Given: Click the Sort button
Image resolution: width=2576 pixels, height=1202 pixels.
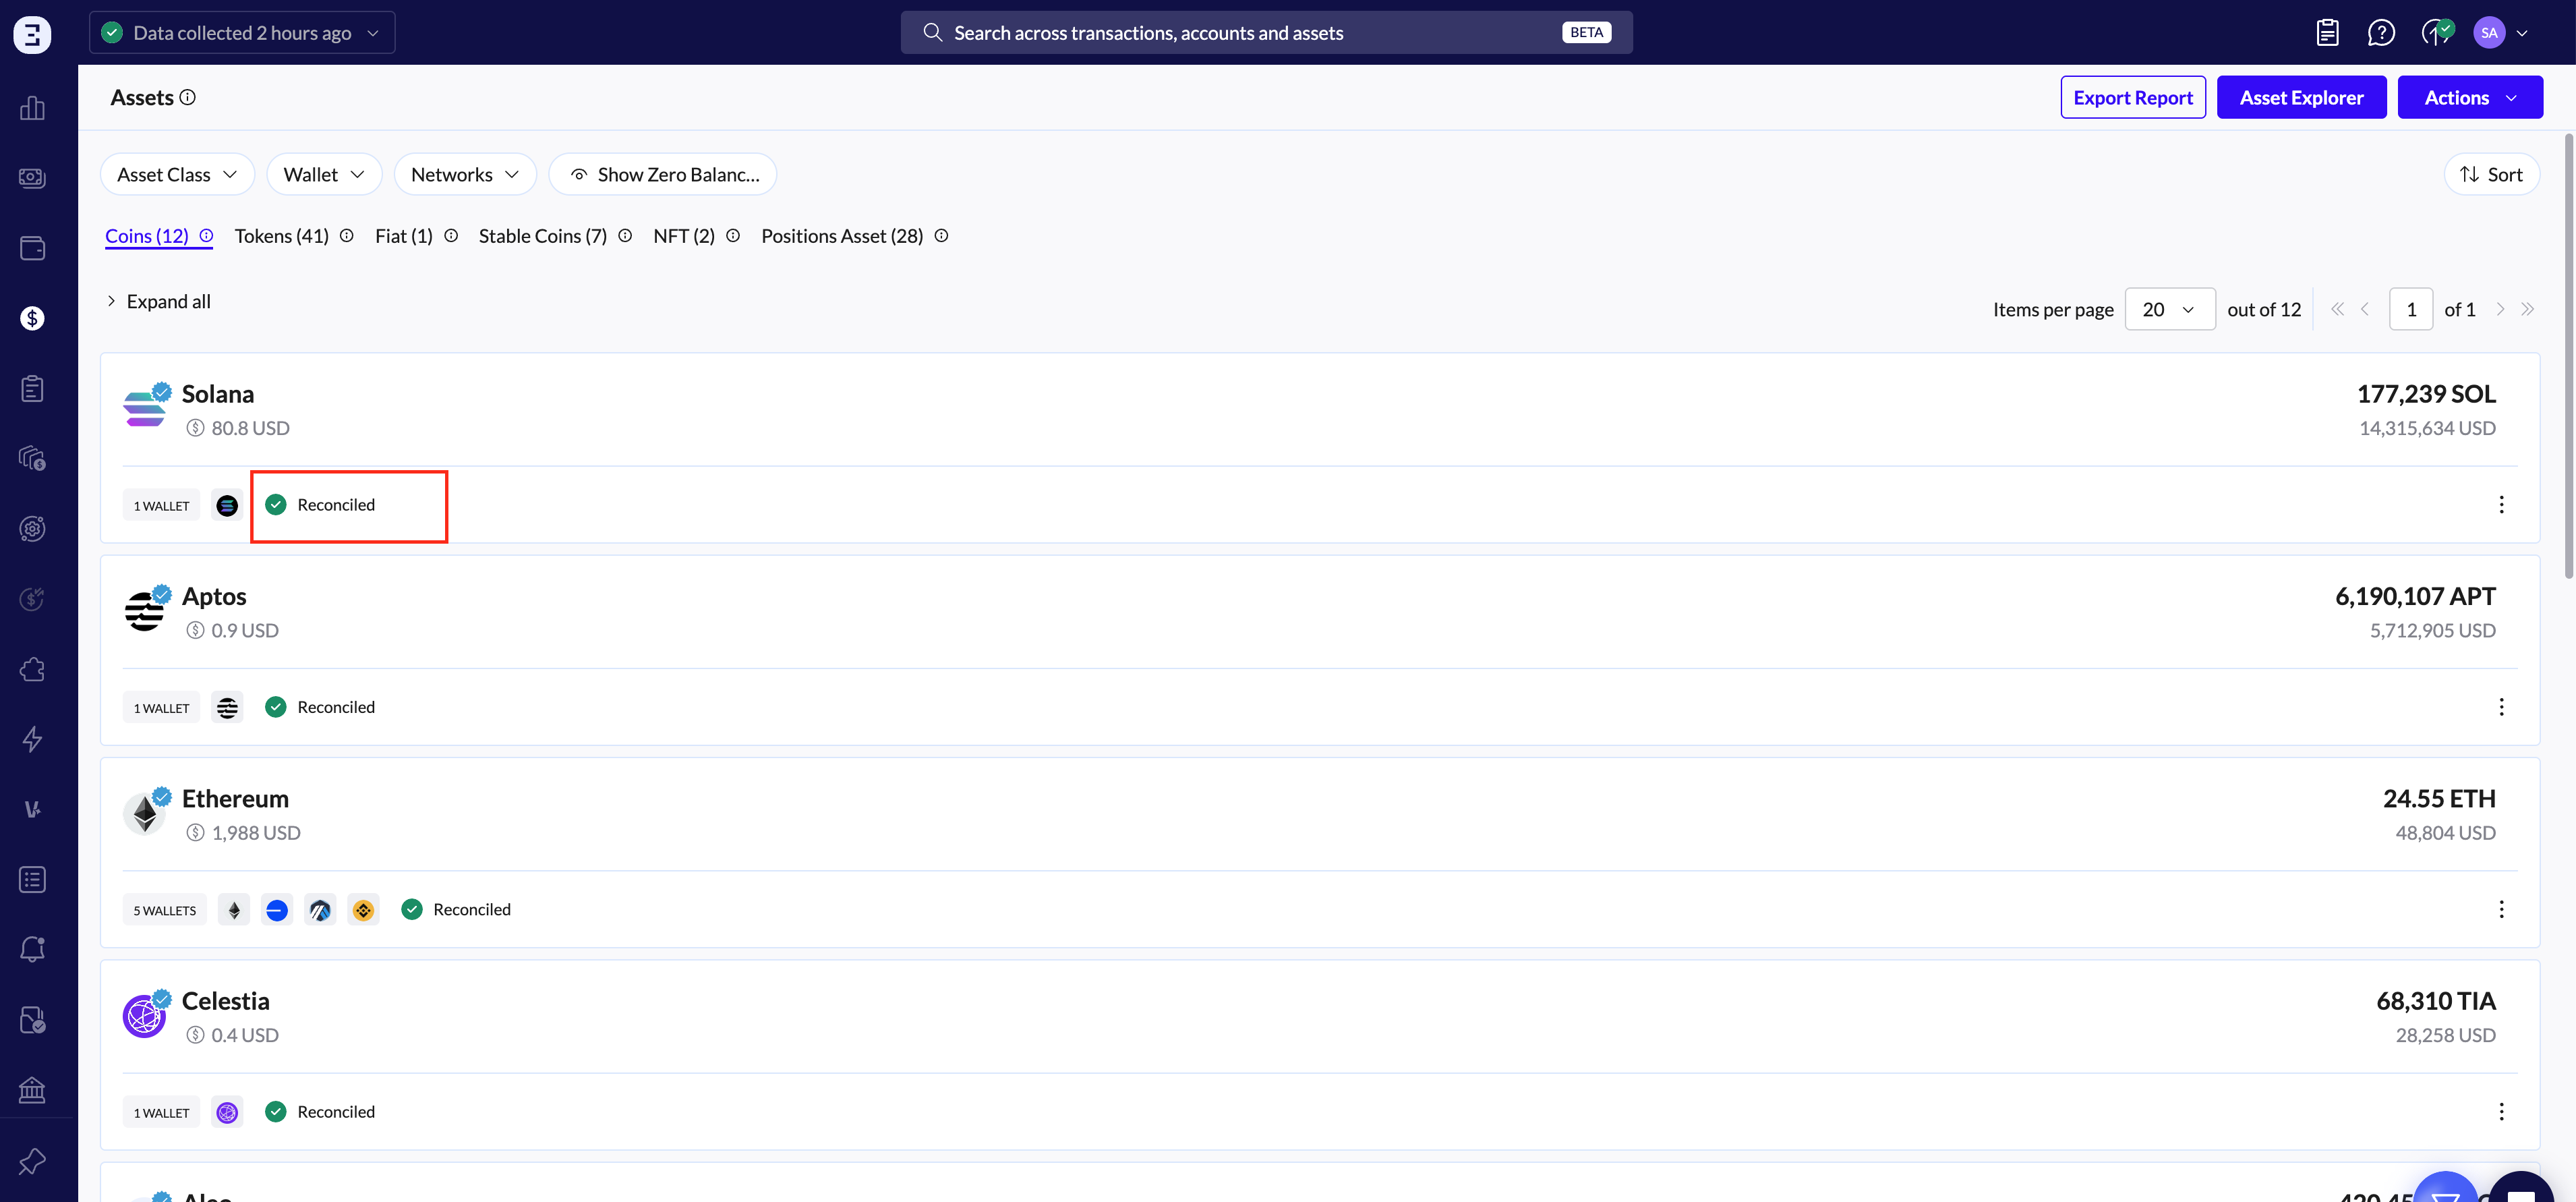Looking at the screenshot, I should click(x=2491, y=175).
